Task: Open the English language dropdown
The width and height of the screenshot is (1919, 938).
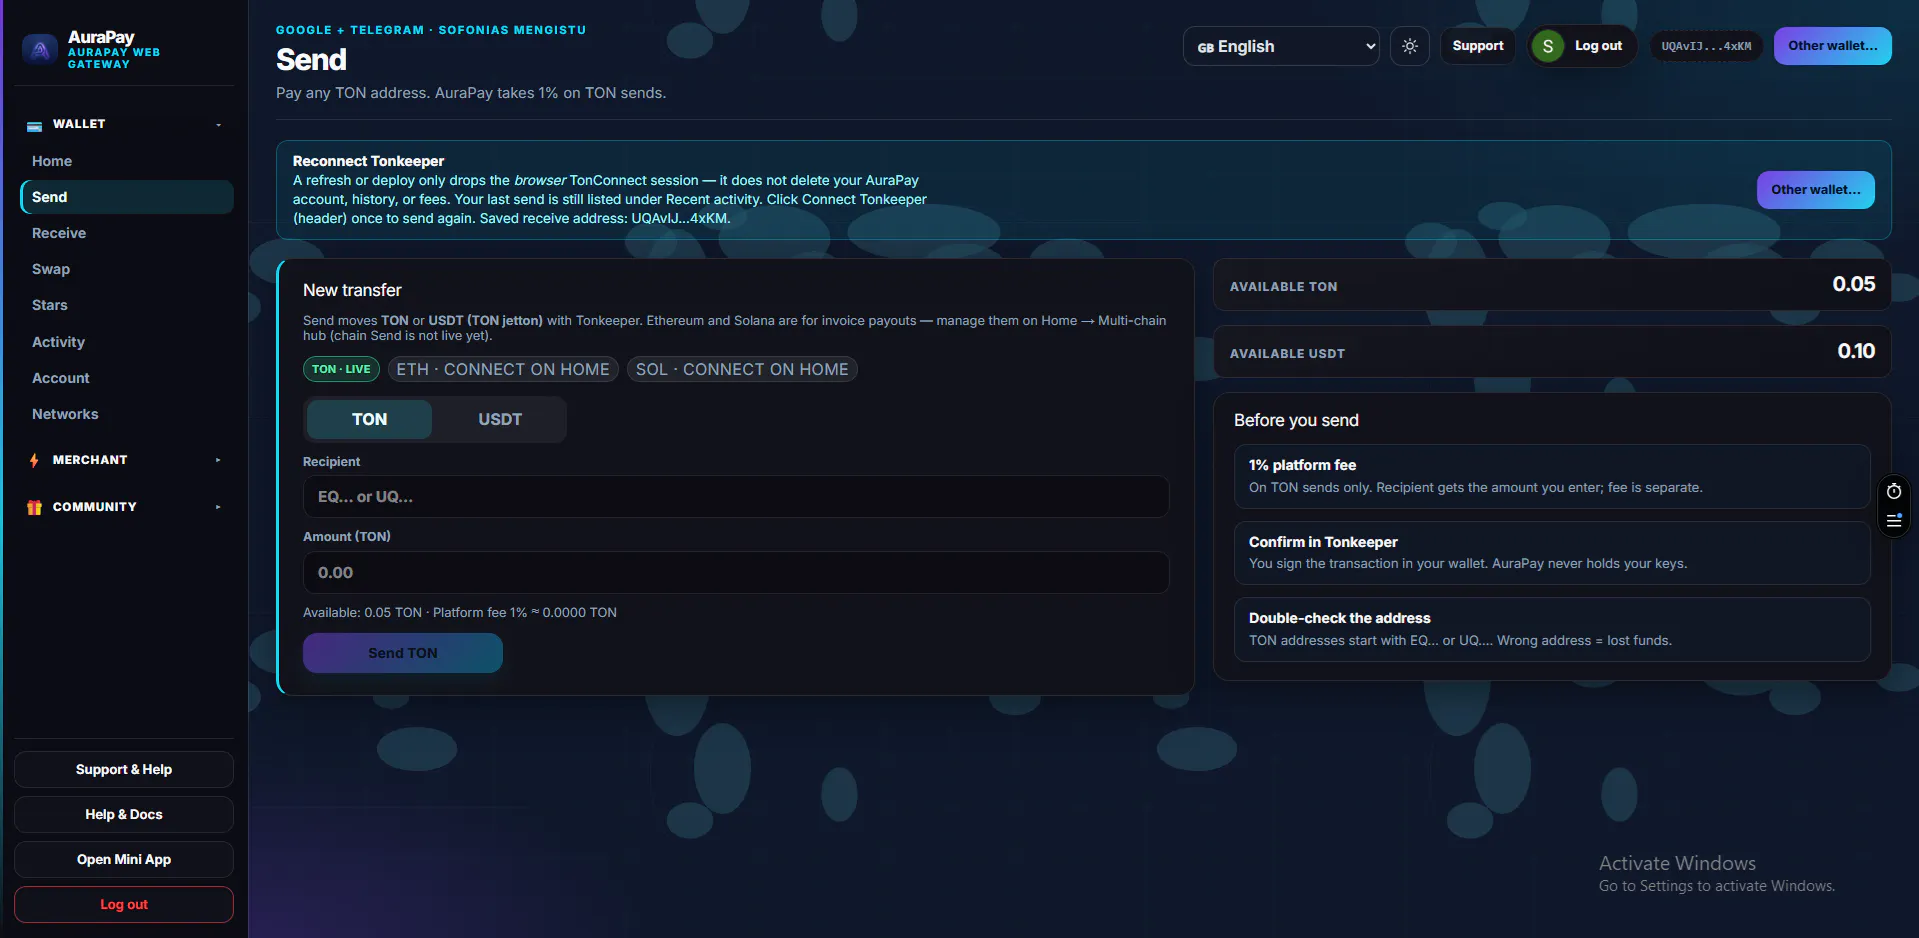Action: tap(1281, 46)
